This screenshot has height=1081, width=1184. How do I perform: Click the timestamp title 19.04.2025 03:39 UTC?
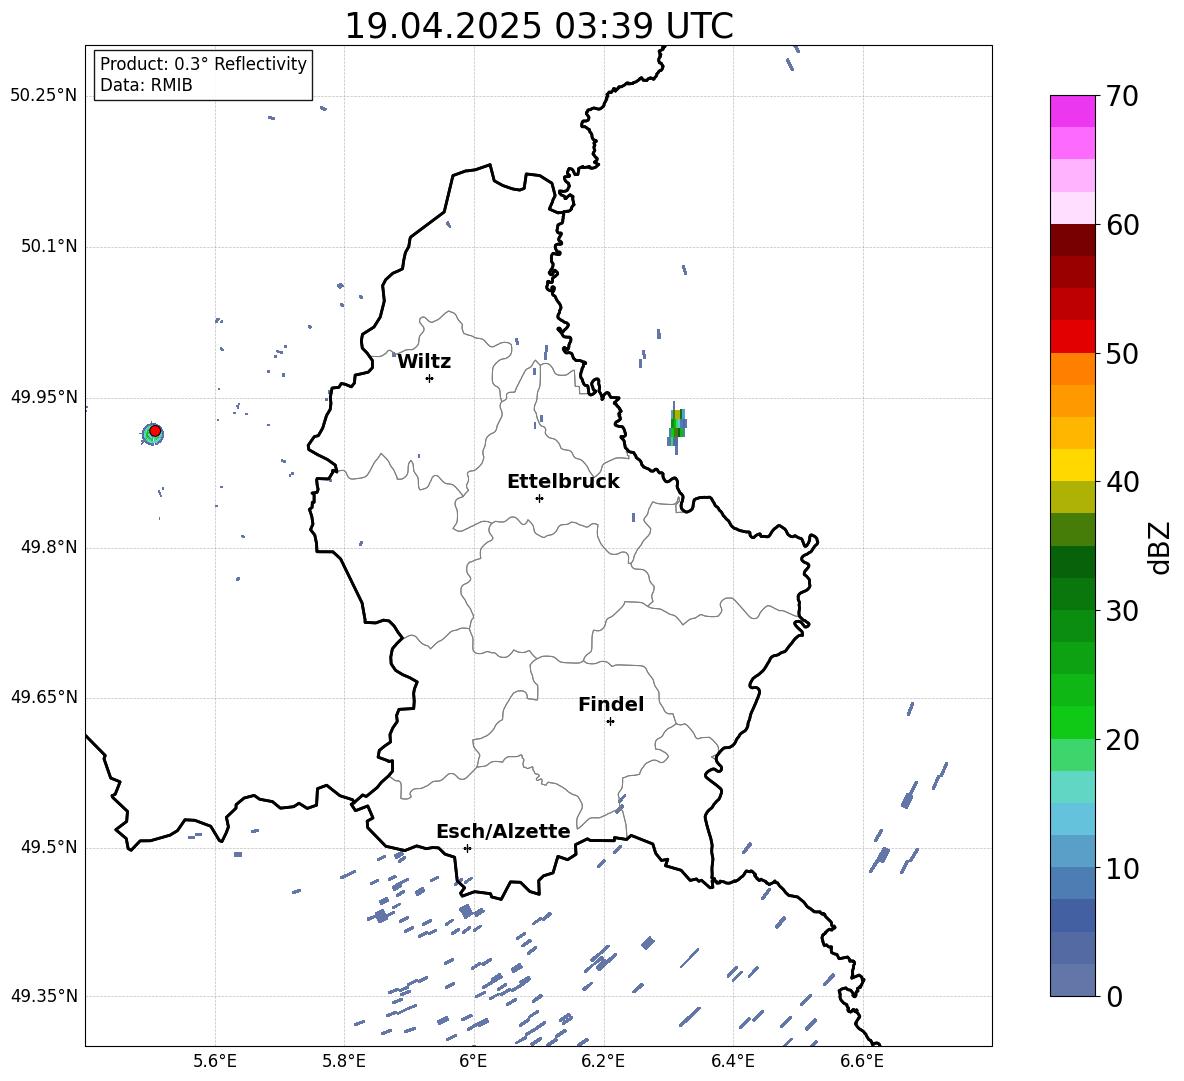(x=539, y=26)
